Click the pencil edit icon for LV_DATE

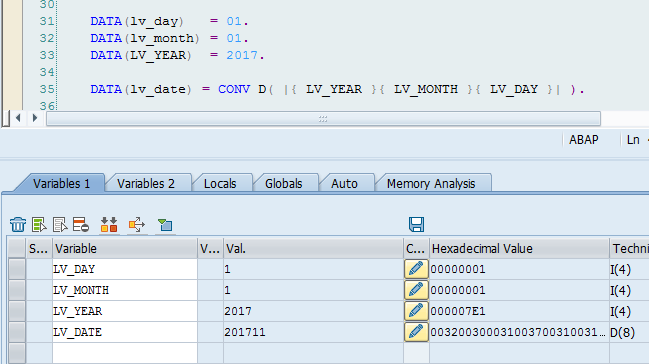tap(416, 332)
